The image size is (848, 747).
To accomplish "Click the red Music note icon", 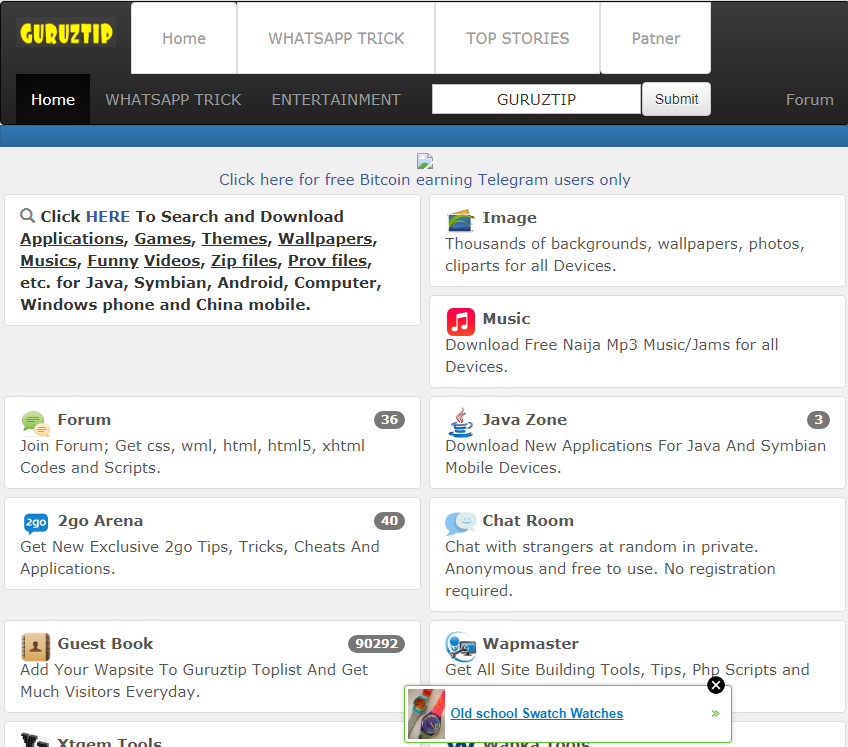I will [x=460, y=321].
